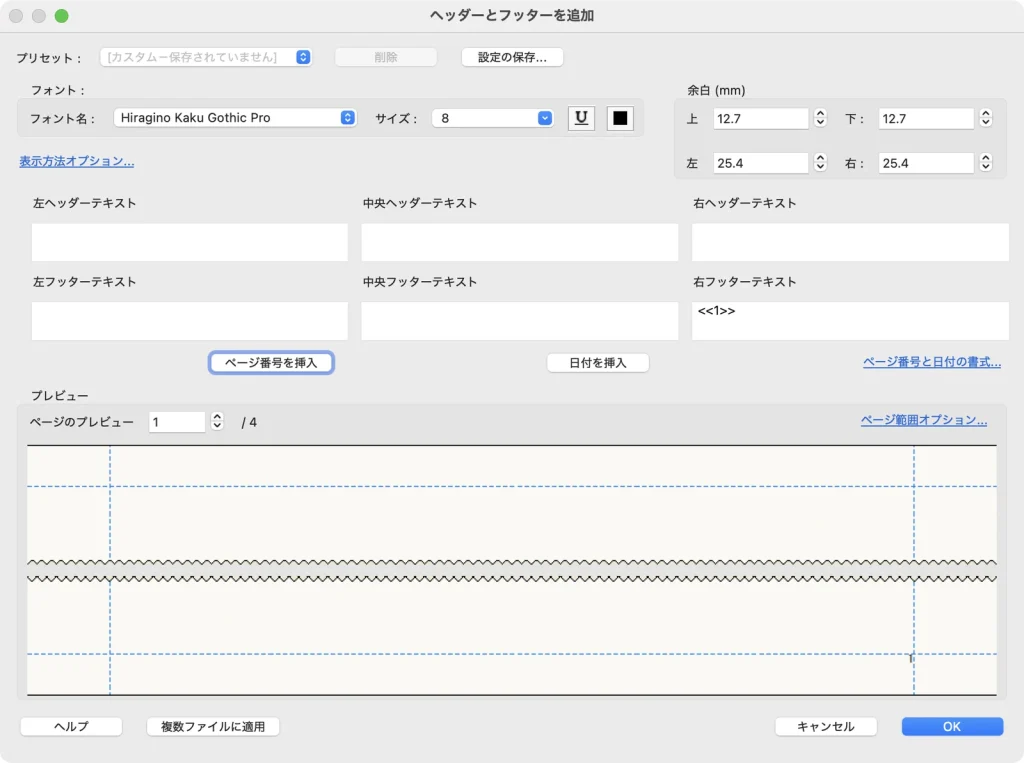The image size is (1024, 763).
Task: Adjust the page preview stepper
Action: coord(217,421)
